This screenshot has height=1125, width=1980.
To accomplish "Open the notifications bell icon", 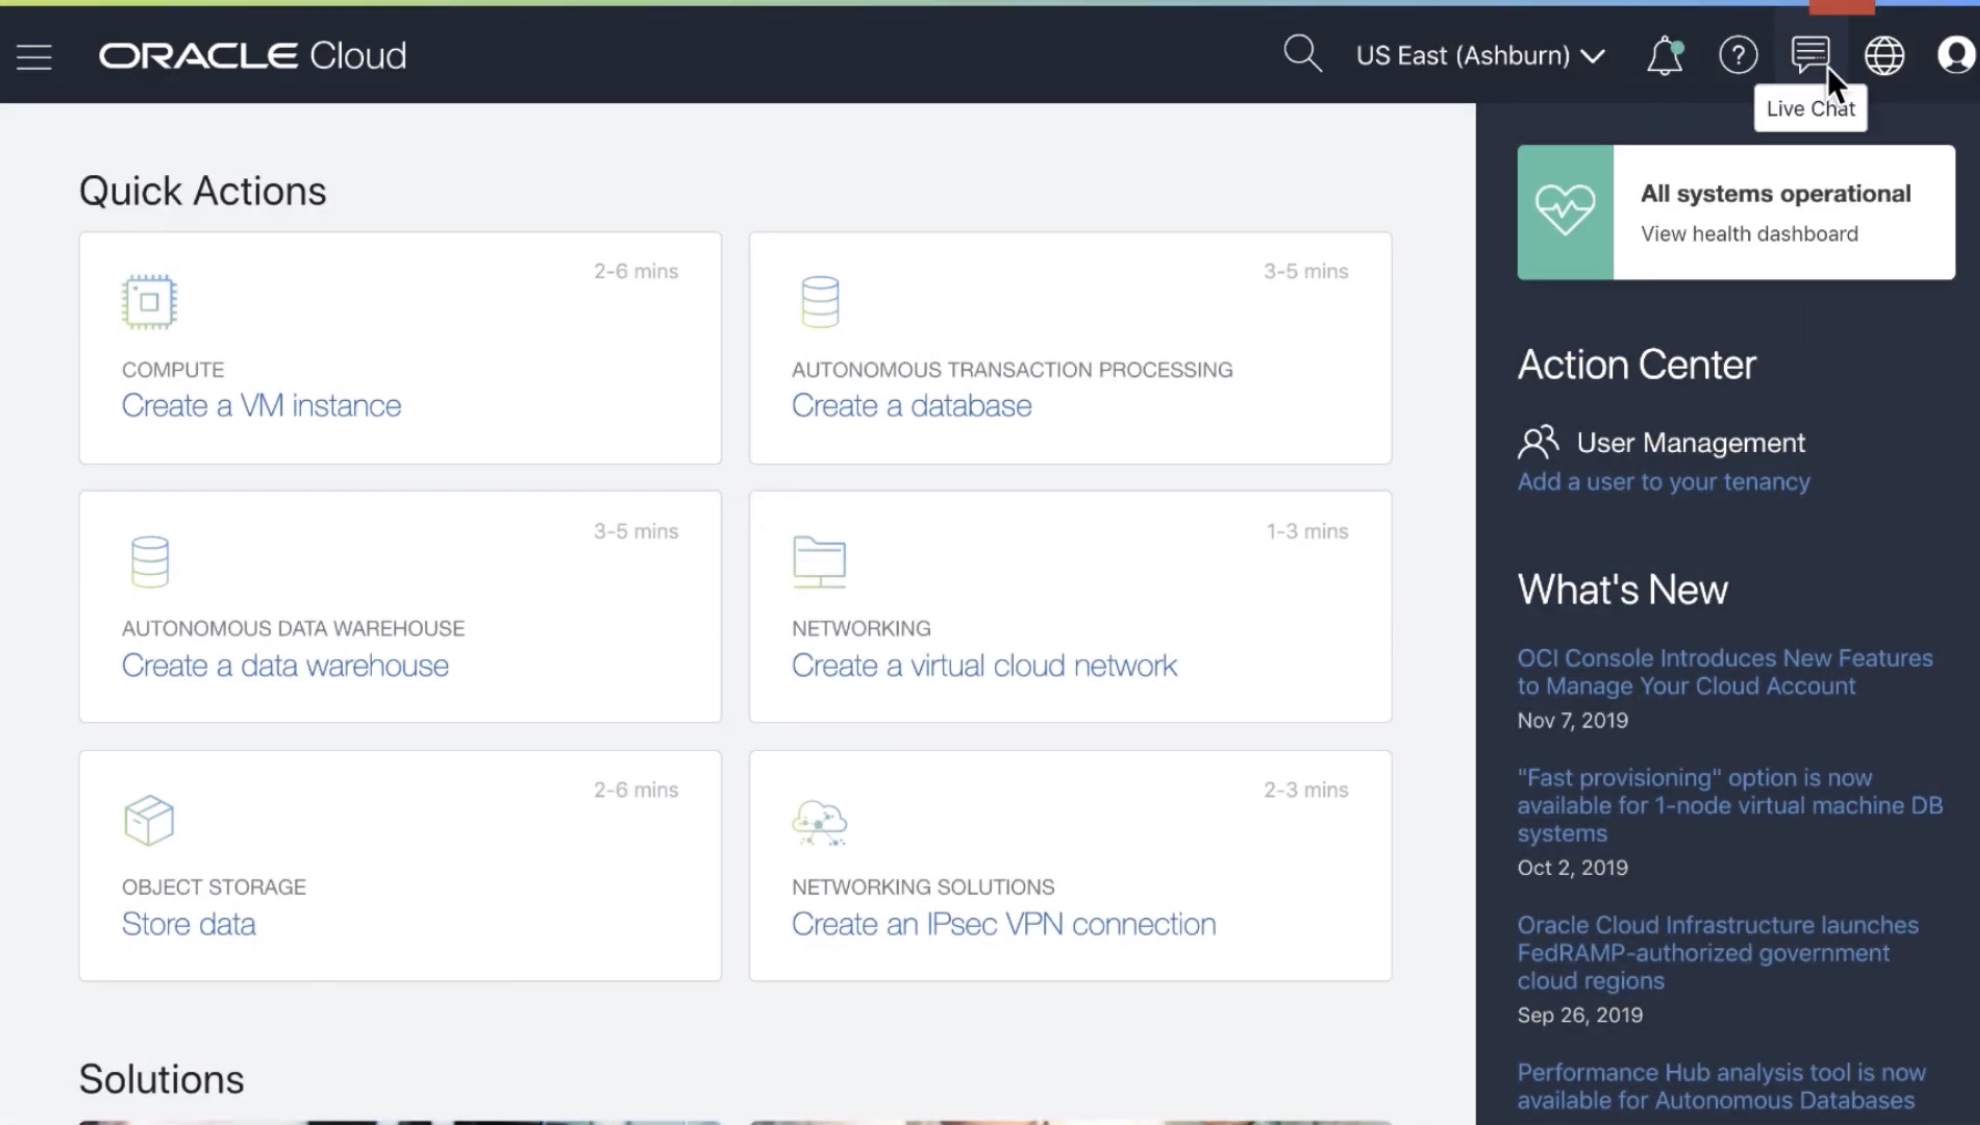I will pyautogui.click(x=1664, y=56).
